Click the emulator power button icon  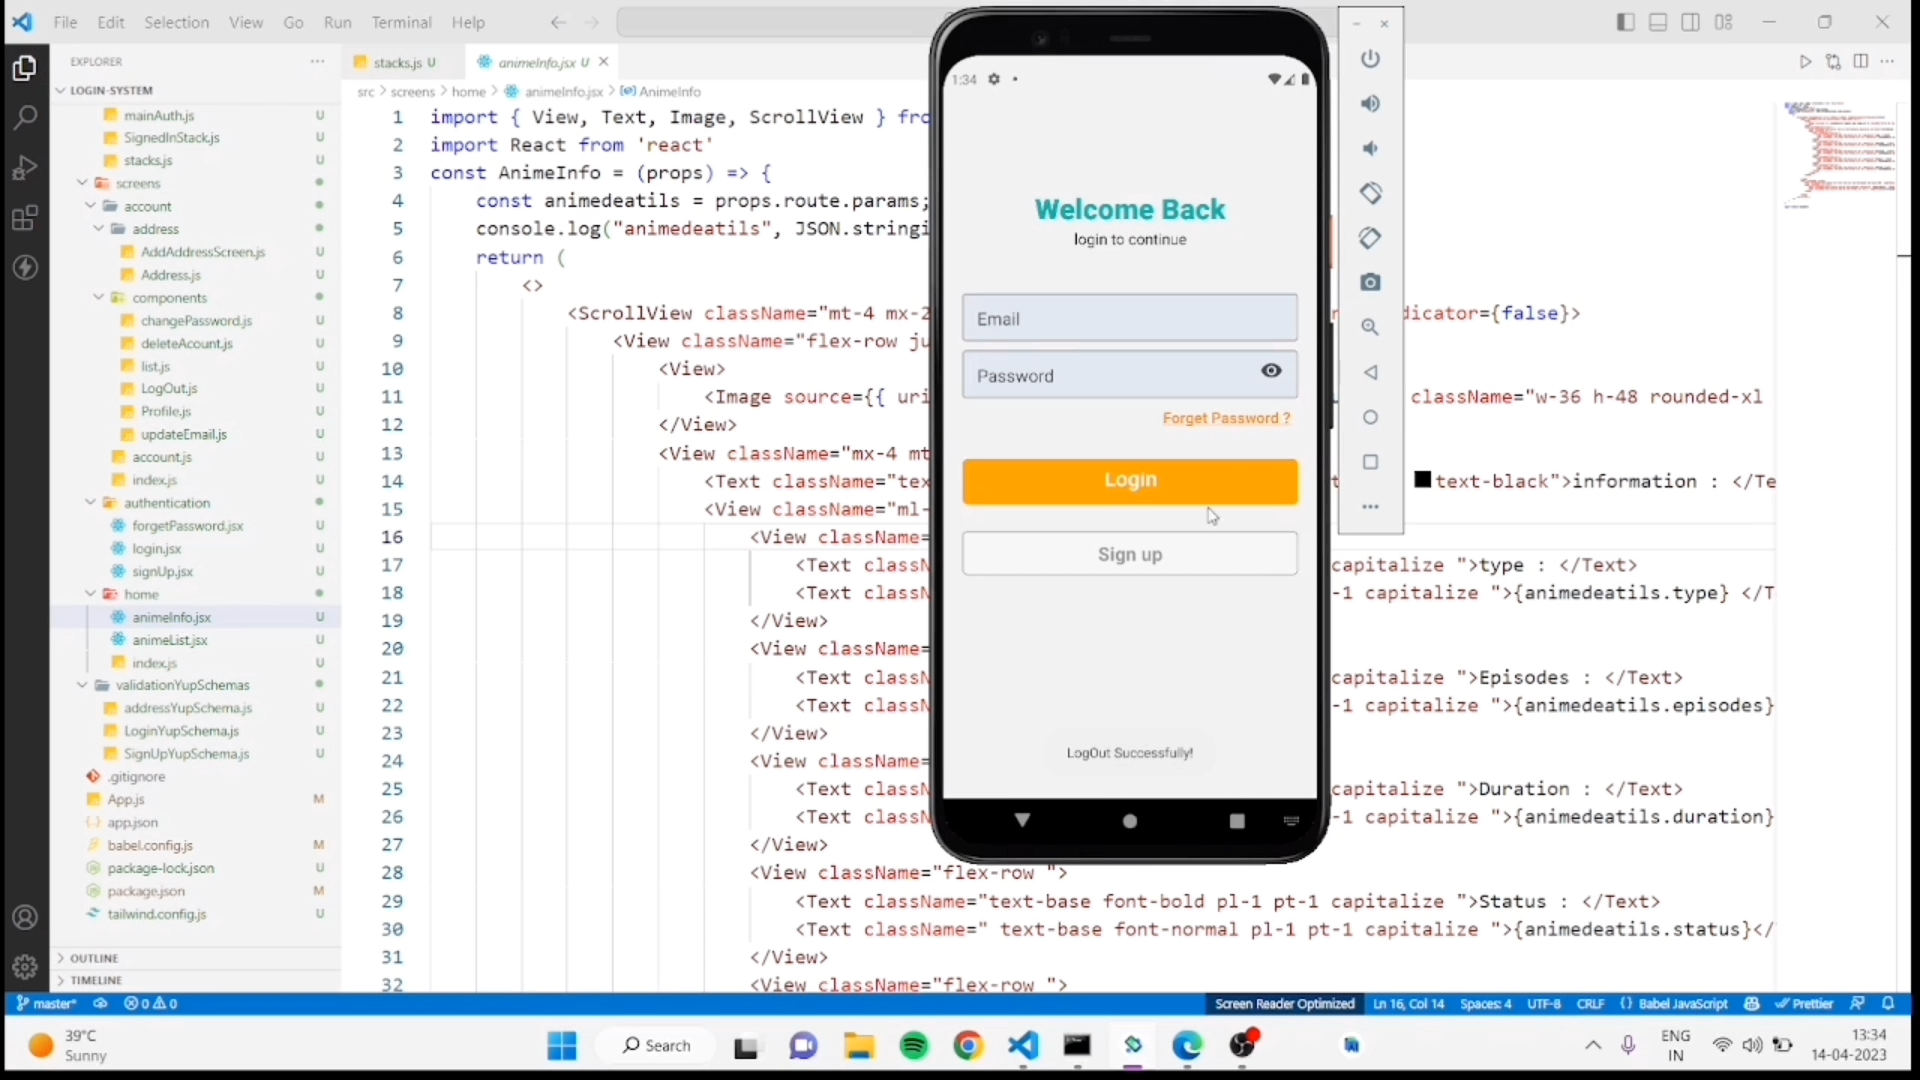pyautogui.click(x=1370, y=59)
